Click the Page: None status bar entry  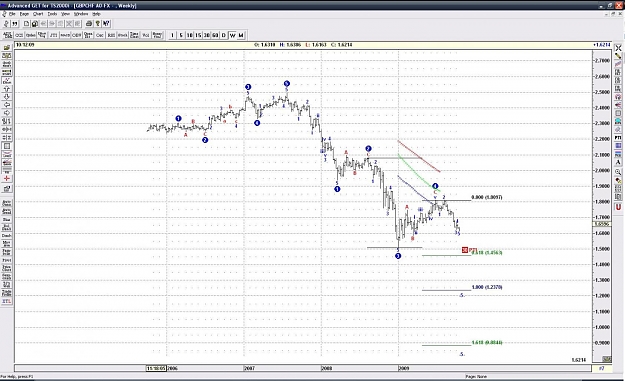tap(476, 376)
